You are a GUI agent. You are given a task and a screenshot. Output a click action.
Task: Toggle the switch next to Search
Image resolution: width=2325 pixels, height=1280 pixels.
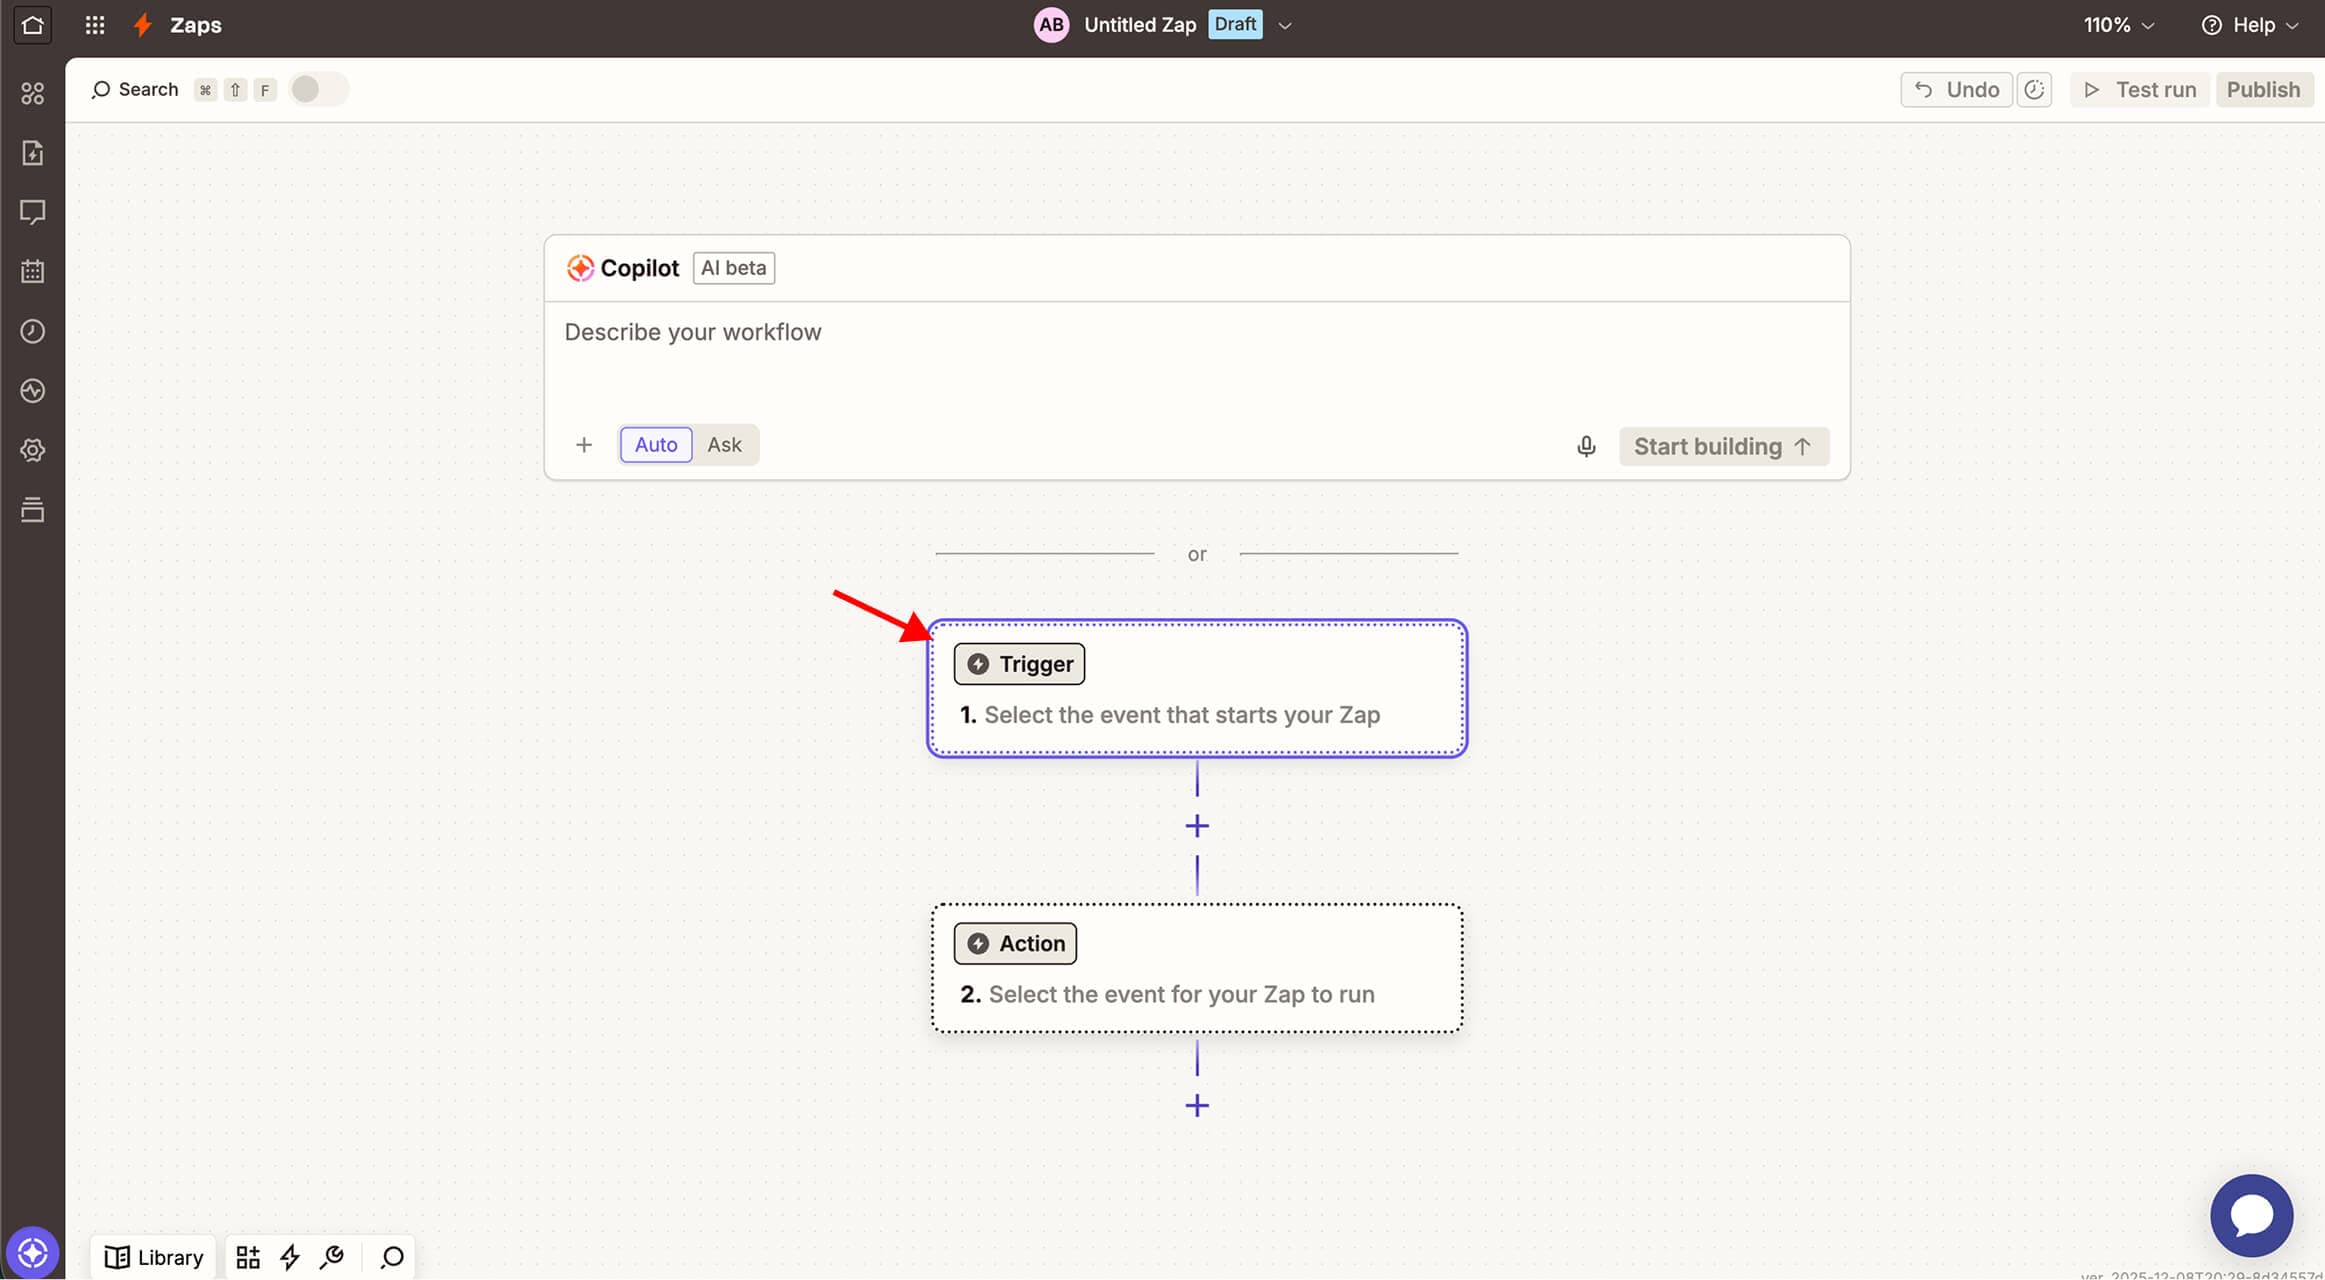pyautogui.click(x=318, y=90)
